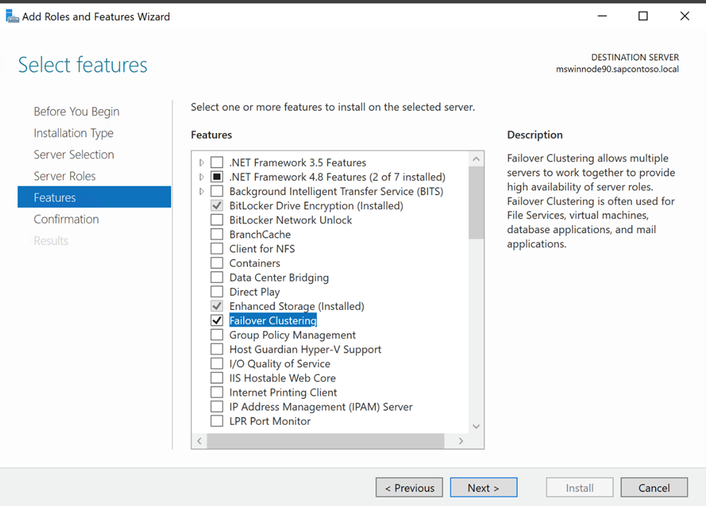Click the horizontal scroll left arrow
The height and width of the screenshot is (506, 706).
click(x=199, y=441)
